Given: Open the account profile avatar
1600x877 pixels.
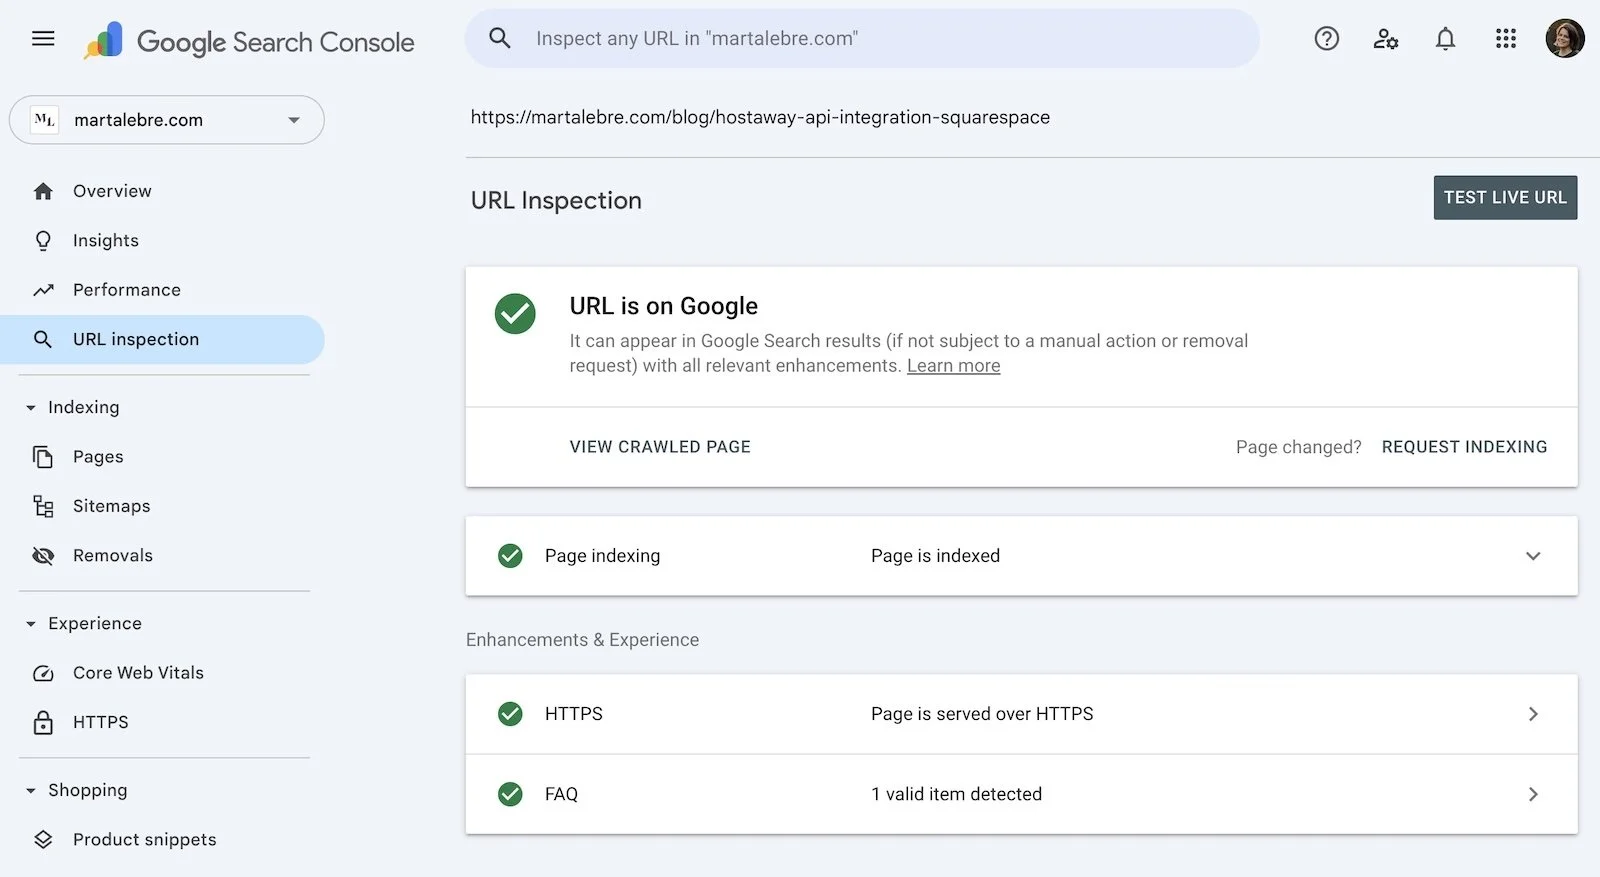Looking at the screenshot, I should pos(1564,38).
